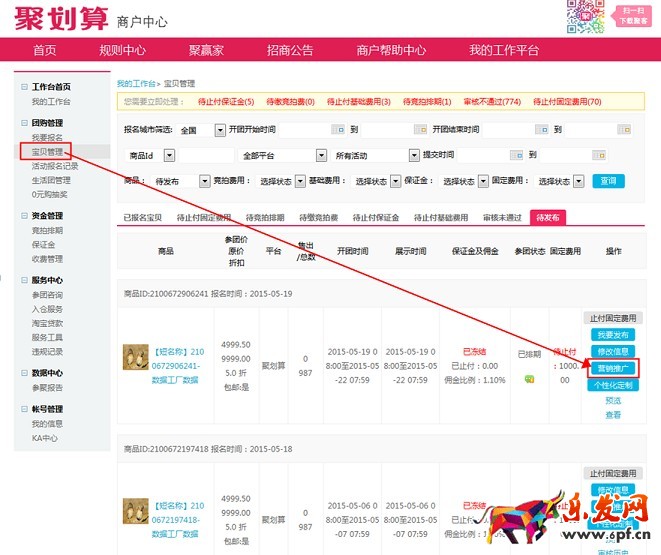
Task: Open thumbnail of product 2100672906241
Action: click(136, 358)
